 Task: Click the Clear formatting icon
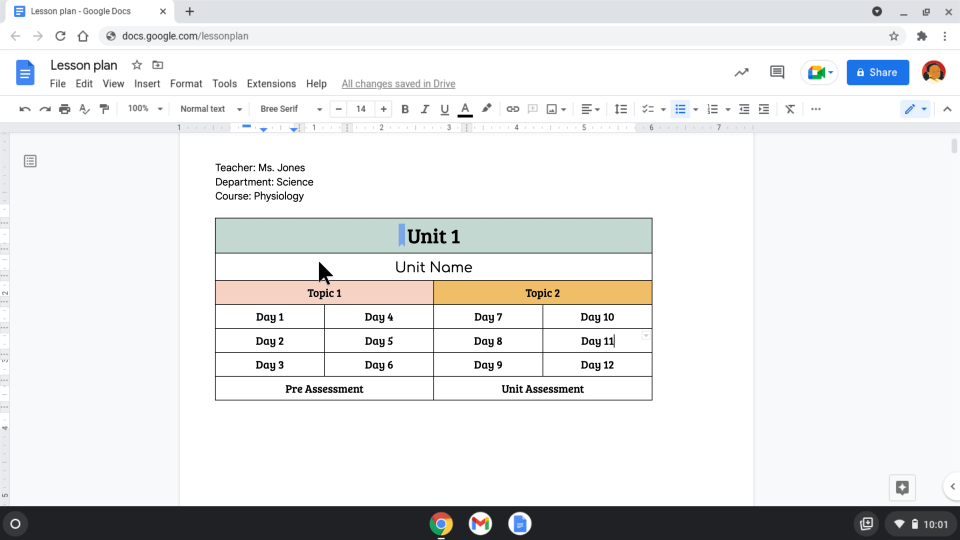tap(790, 109)
